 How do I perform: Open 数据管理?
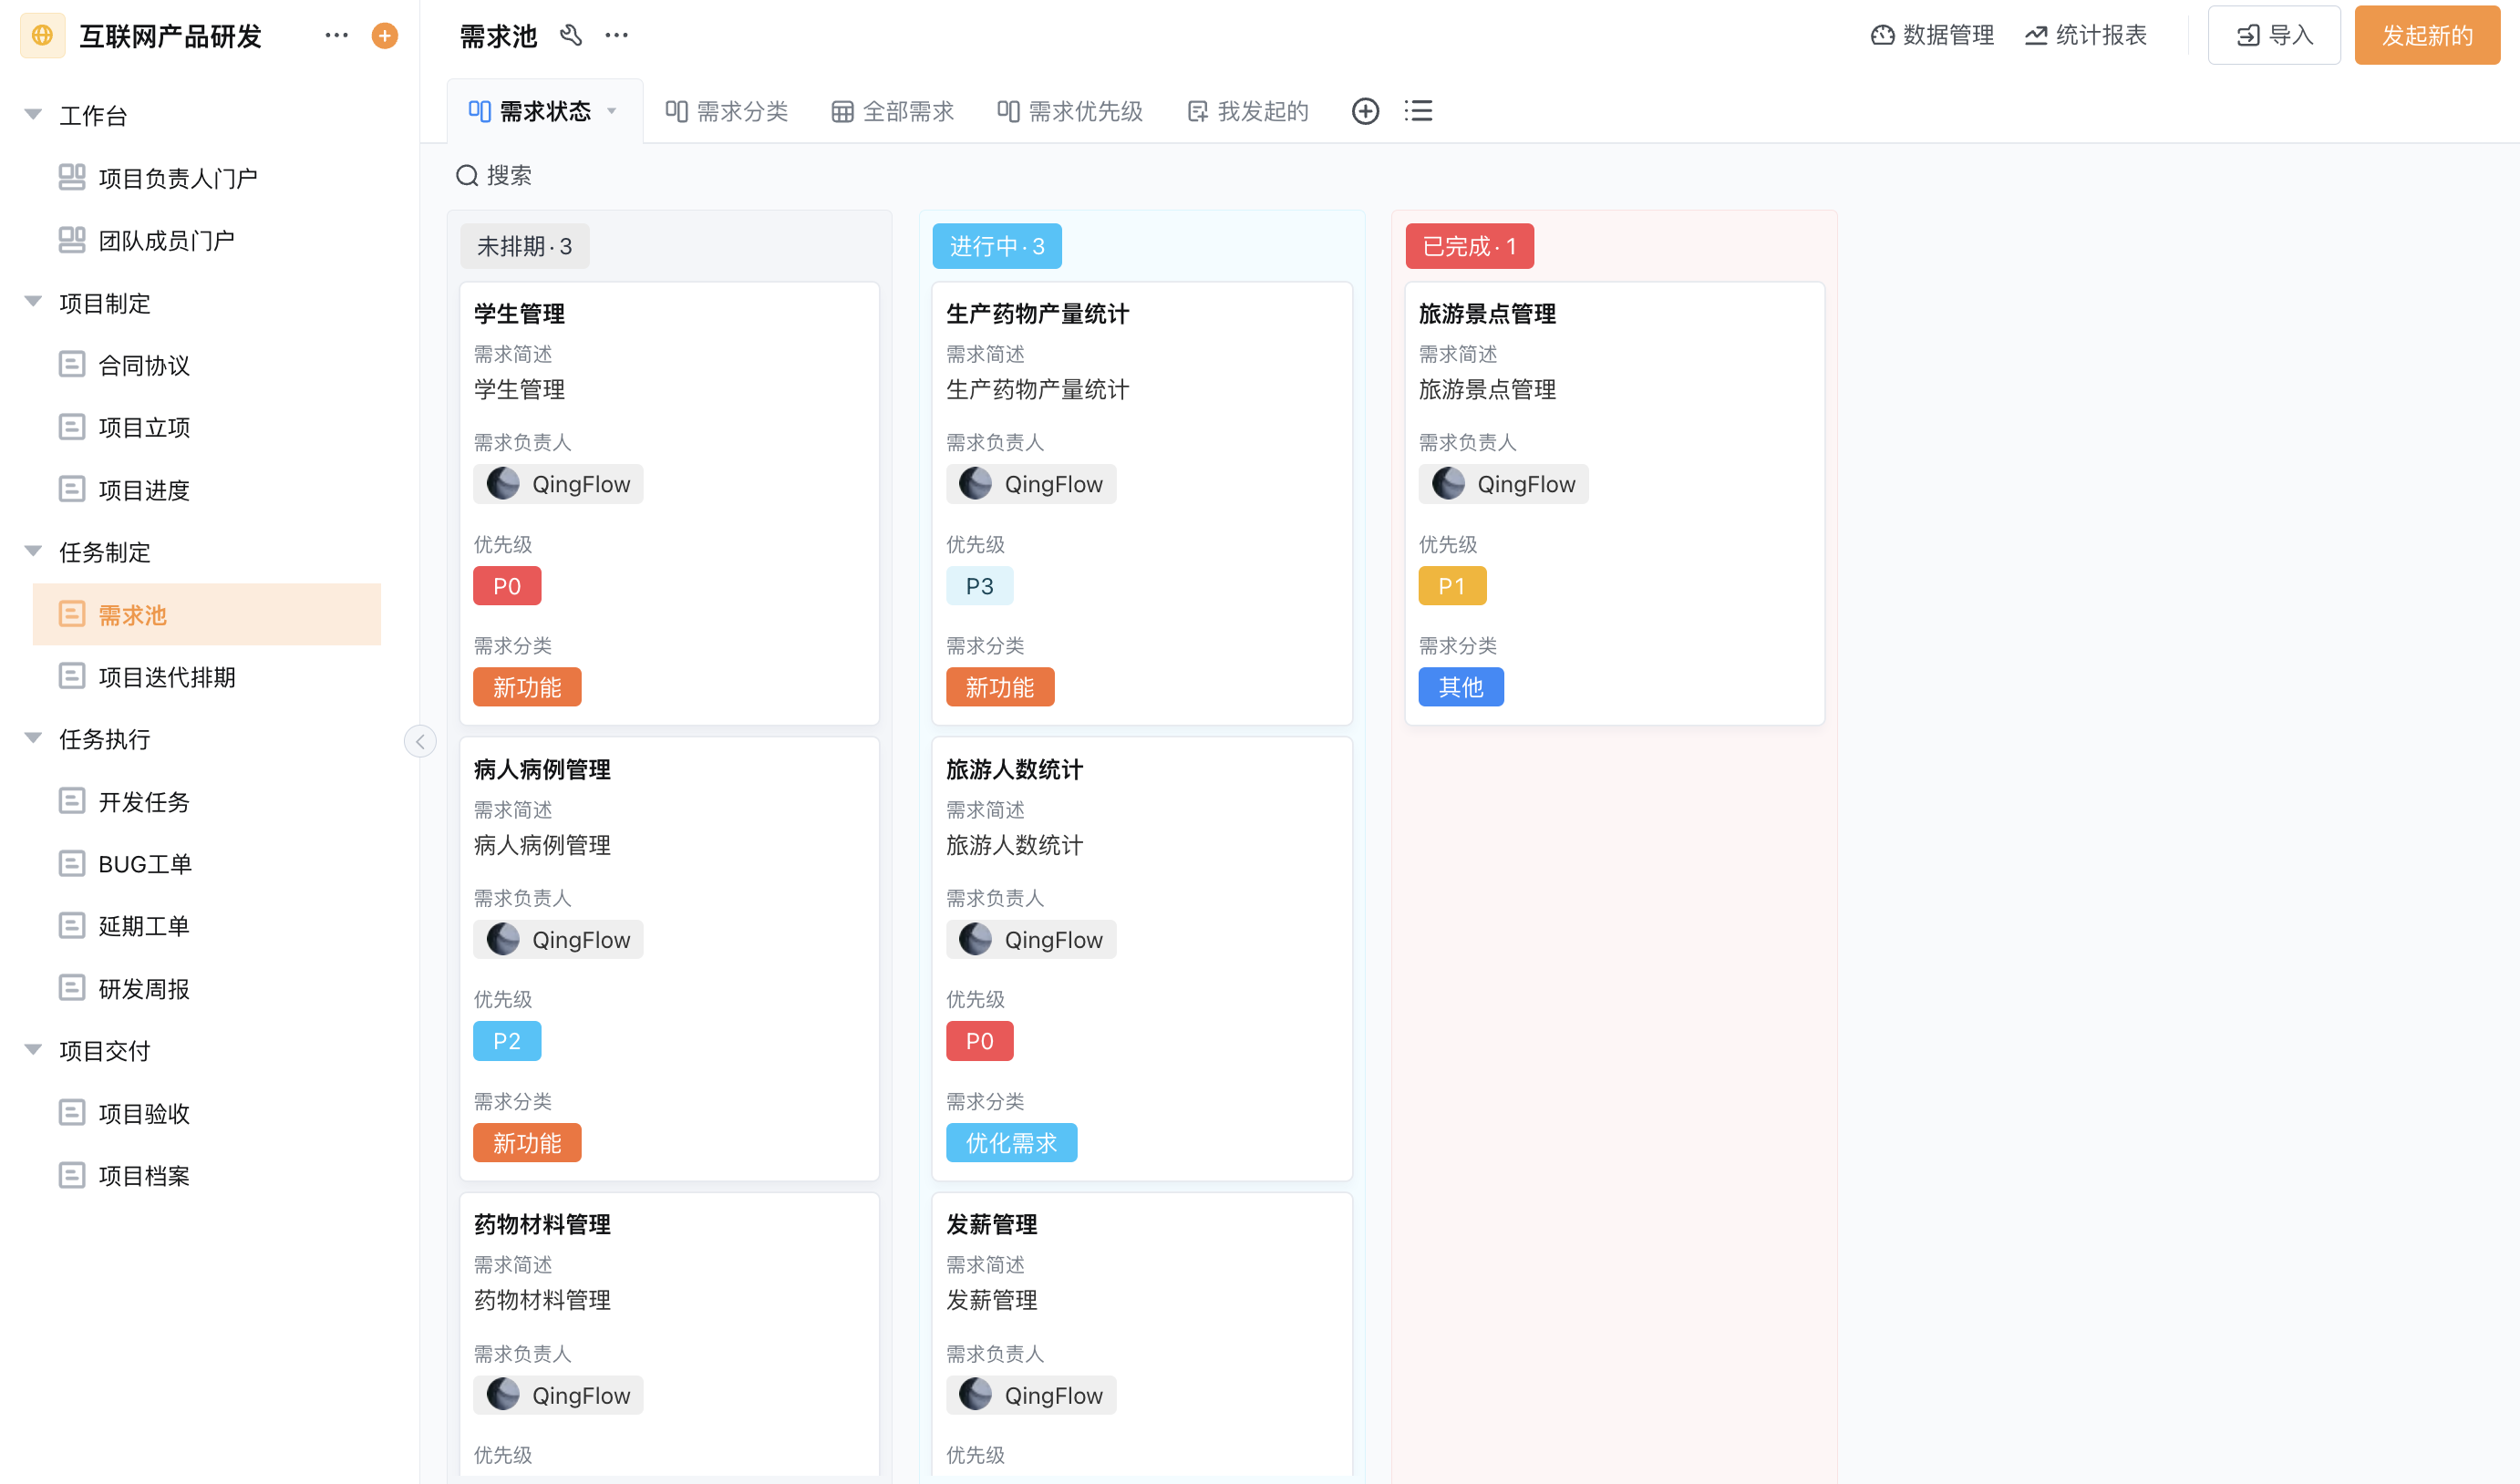[1932, 36]
